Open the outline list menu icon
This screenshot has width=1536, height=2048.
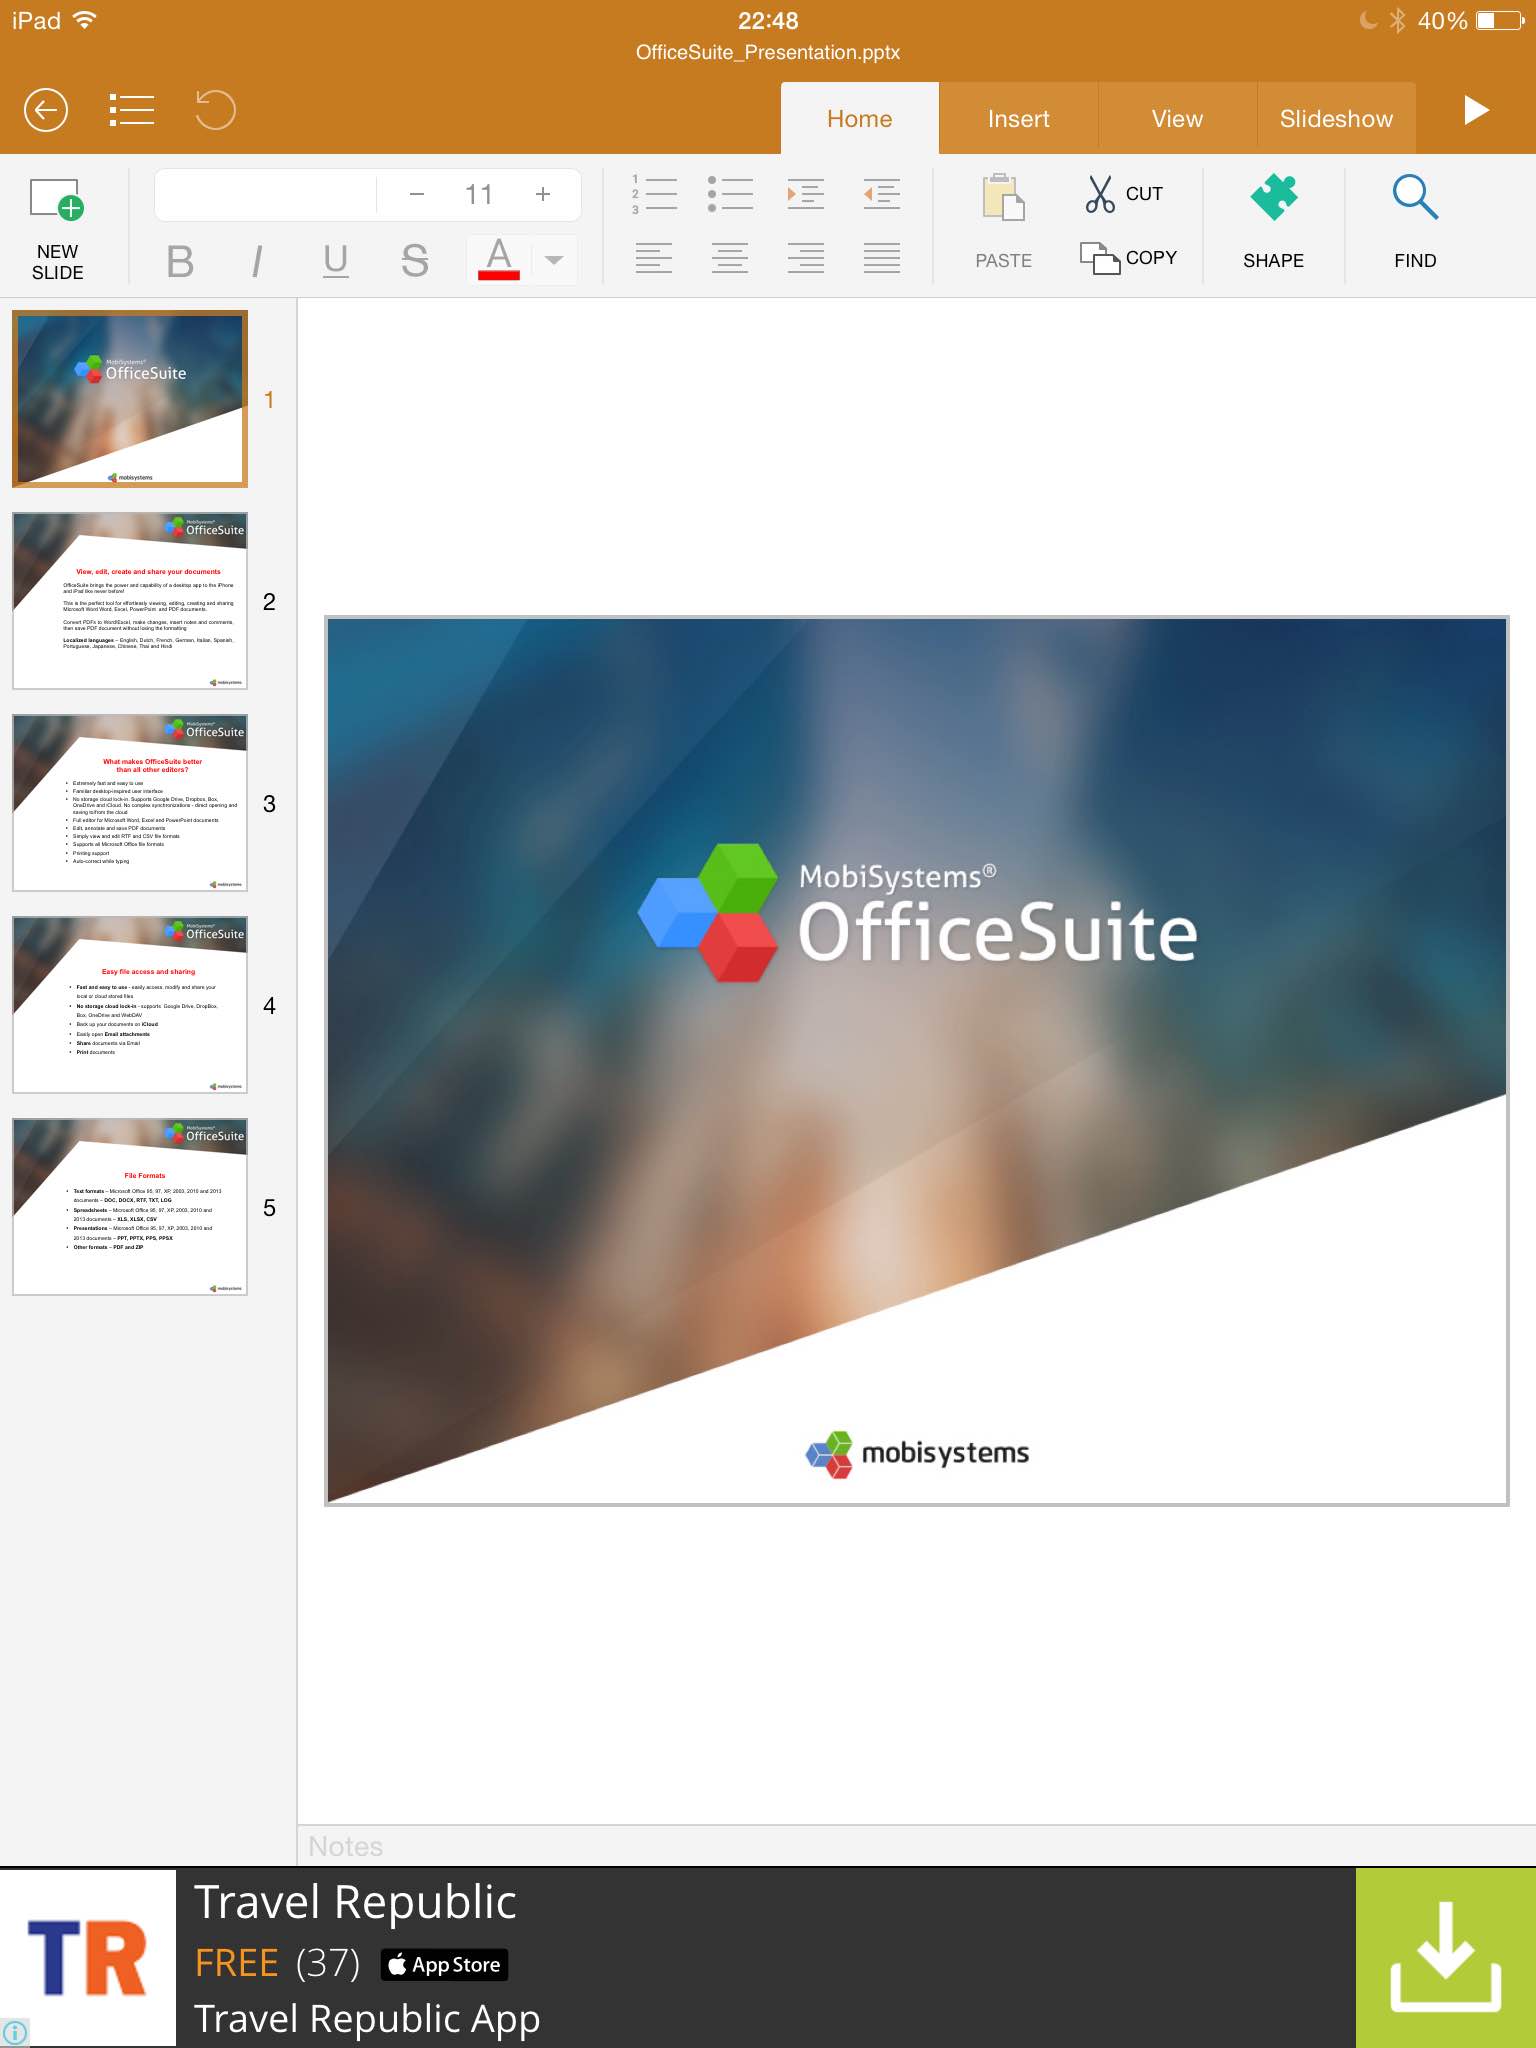point(131,110)
